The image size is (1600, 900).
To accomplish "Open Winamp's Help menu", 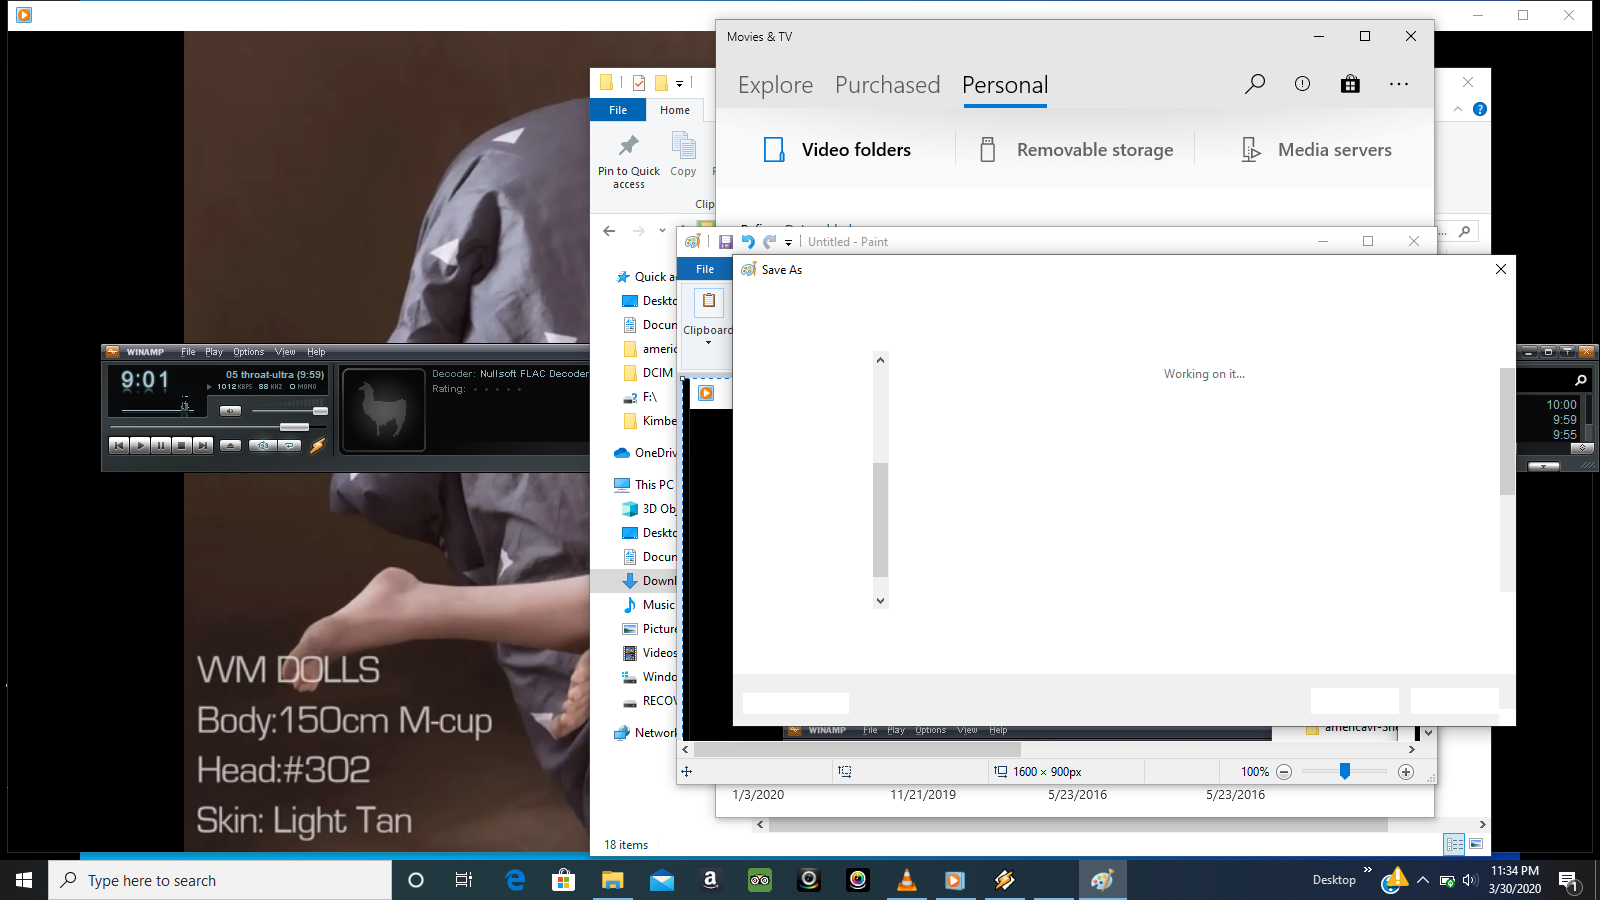I will (316, 352).
